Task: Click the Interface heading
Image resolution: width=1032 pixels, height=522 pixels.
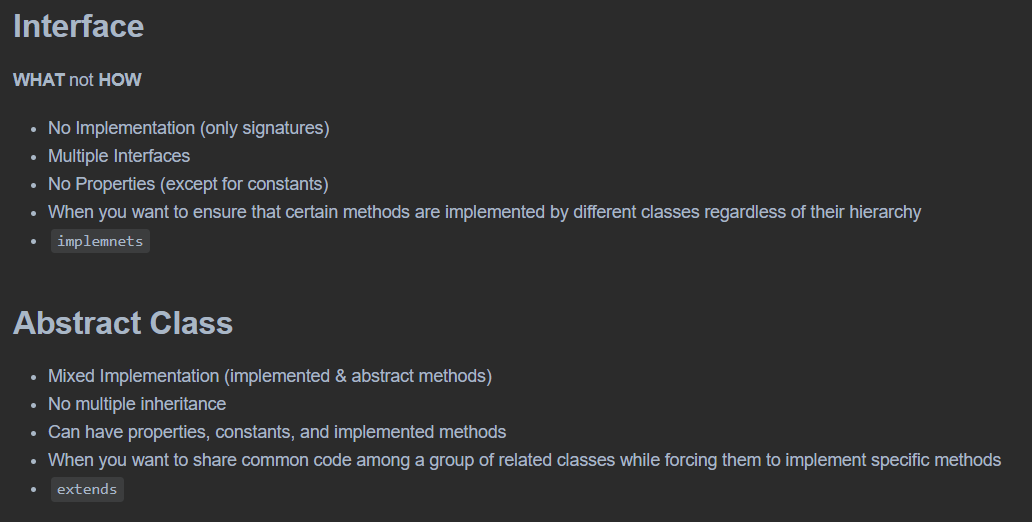Action: pos(78,26)
